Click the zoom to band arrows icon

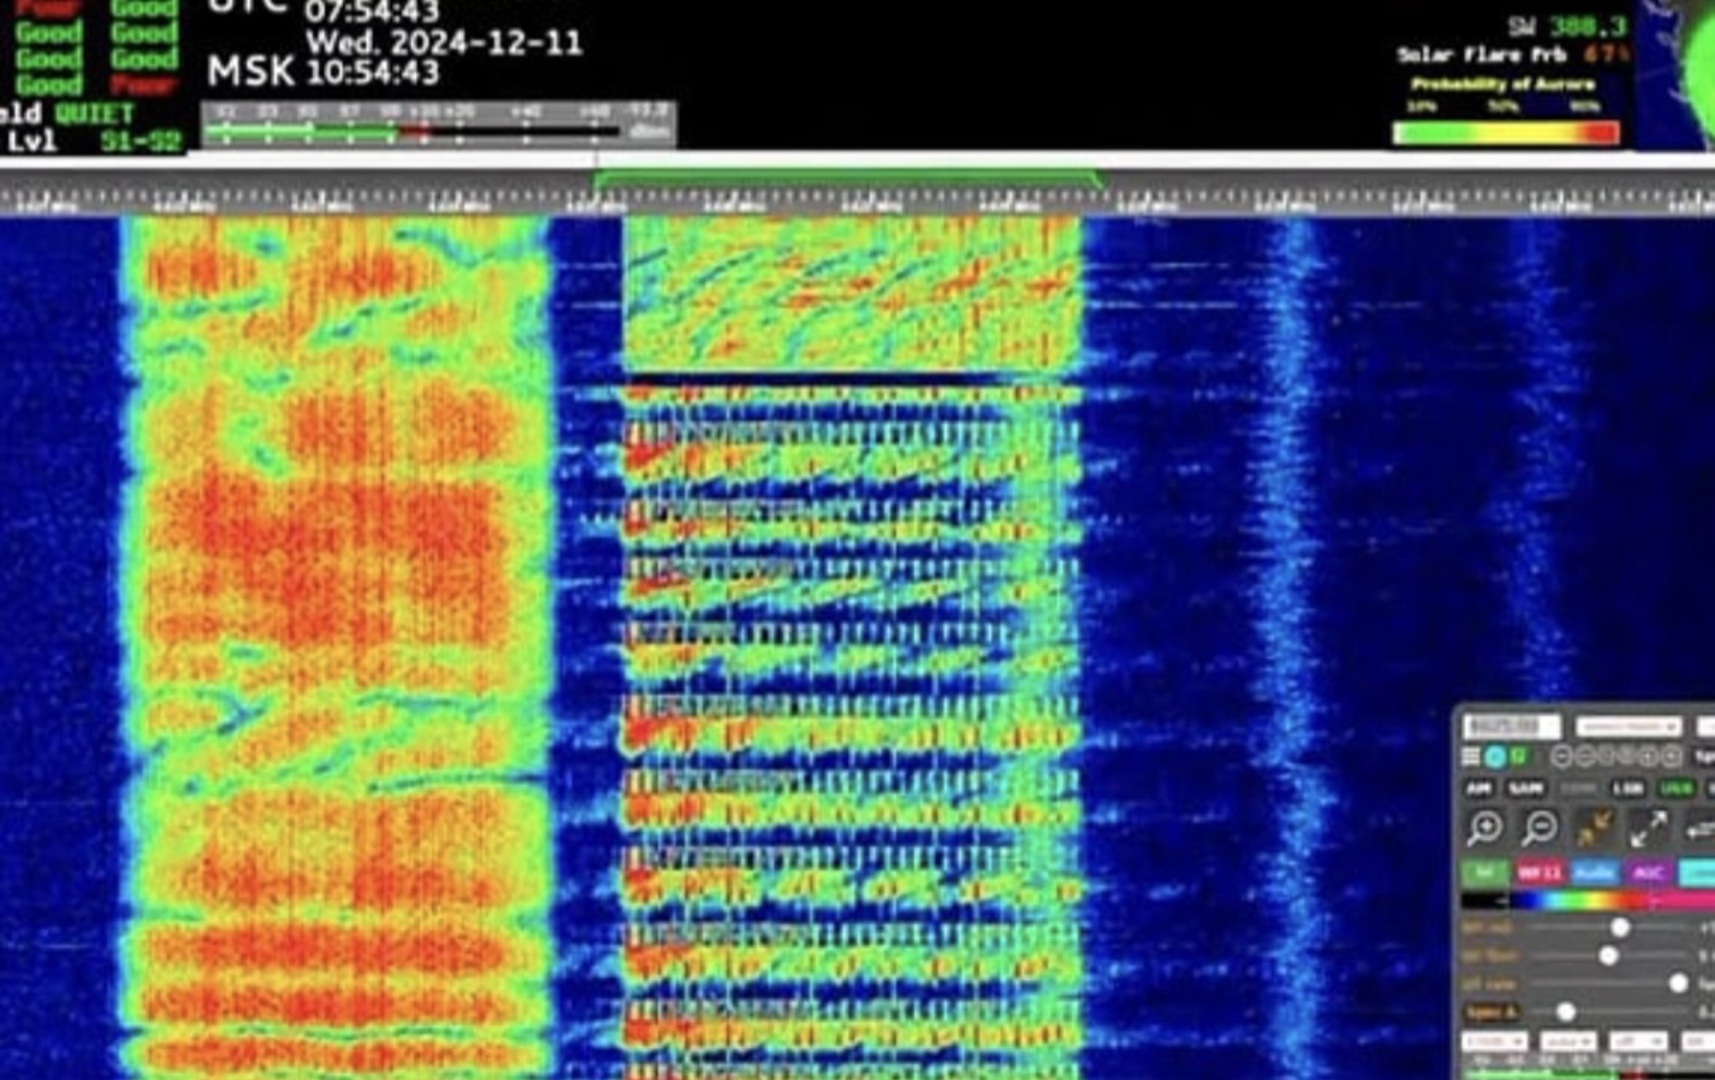coord(1595,828)
